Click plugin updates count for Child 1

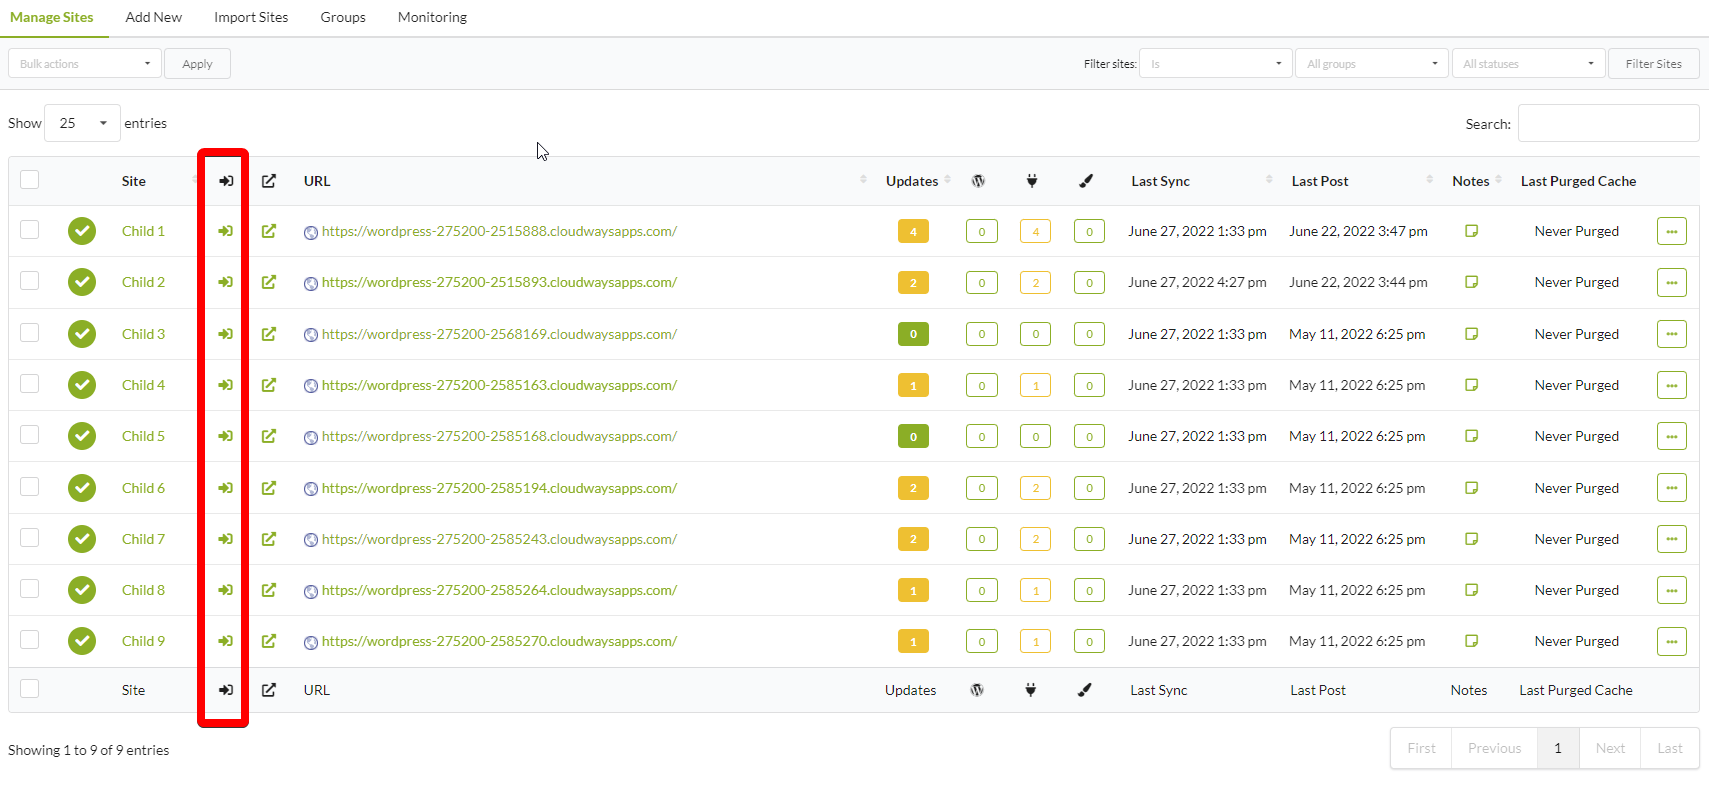click(x=1035, y=231)
